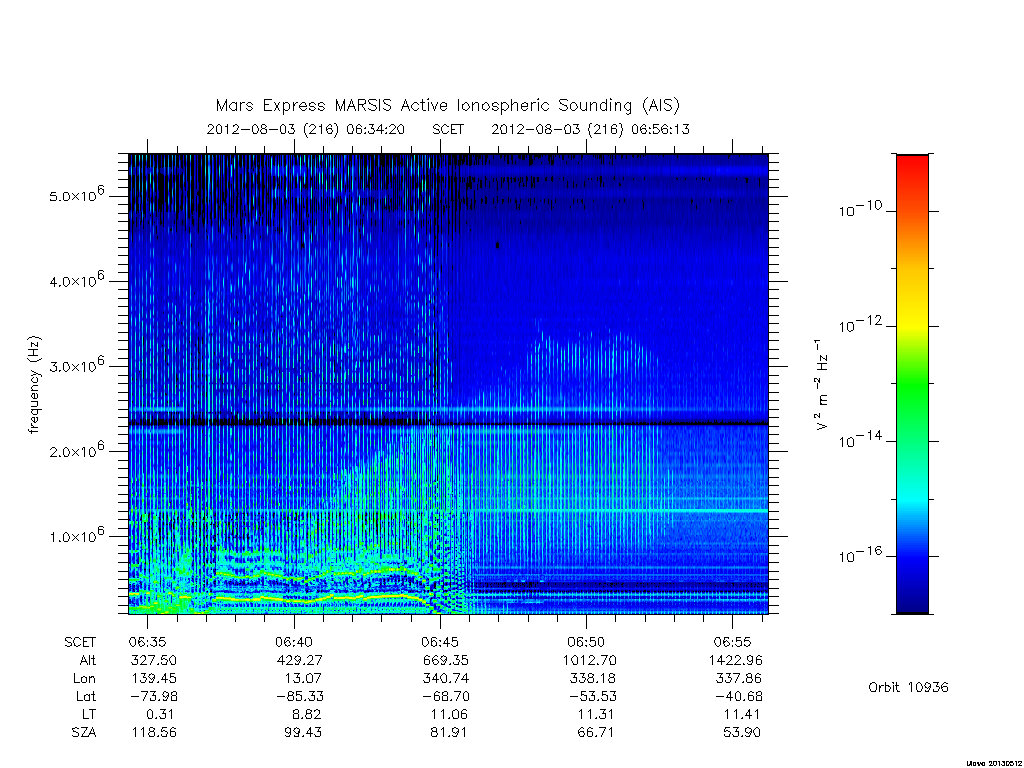This screenshot has width=1024, height=768.
Task: Click the latitude value '-40.68'
Action: 737,696
